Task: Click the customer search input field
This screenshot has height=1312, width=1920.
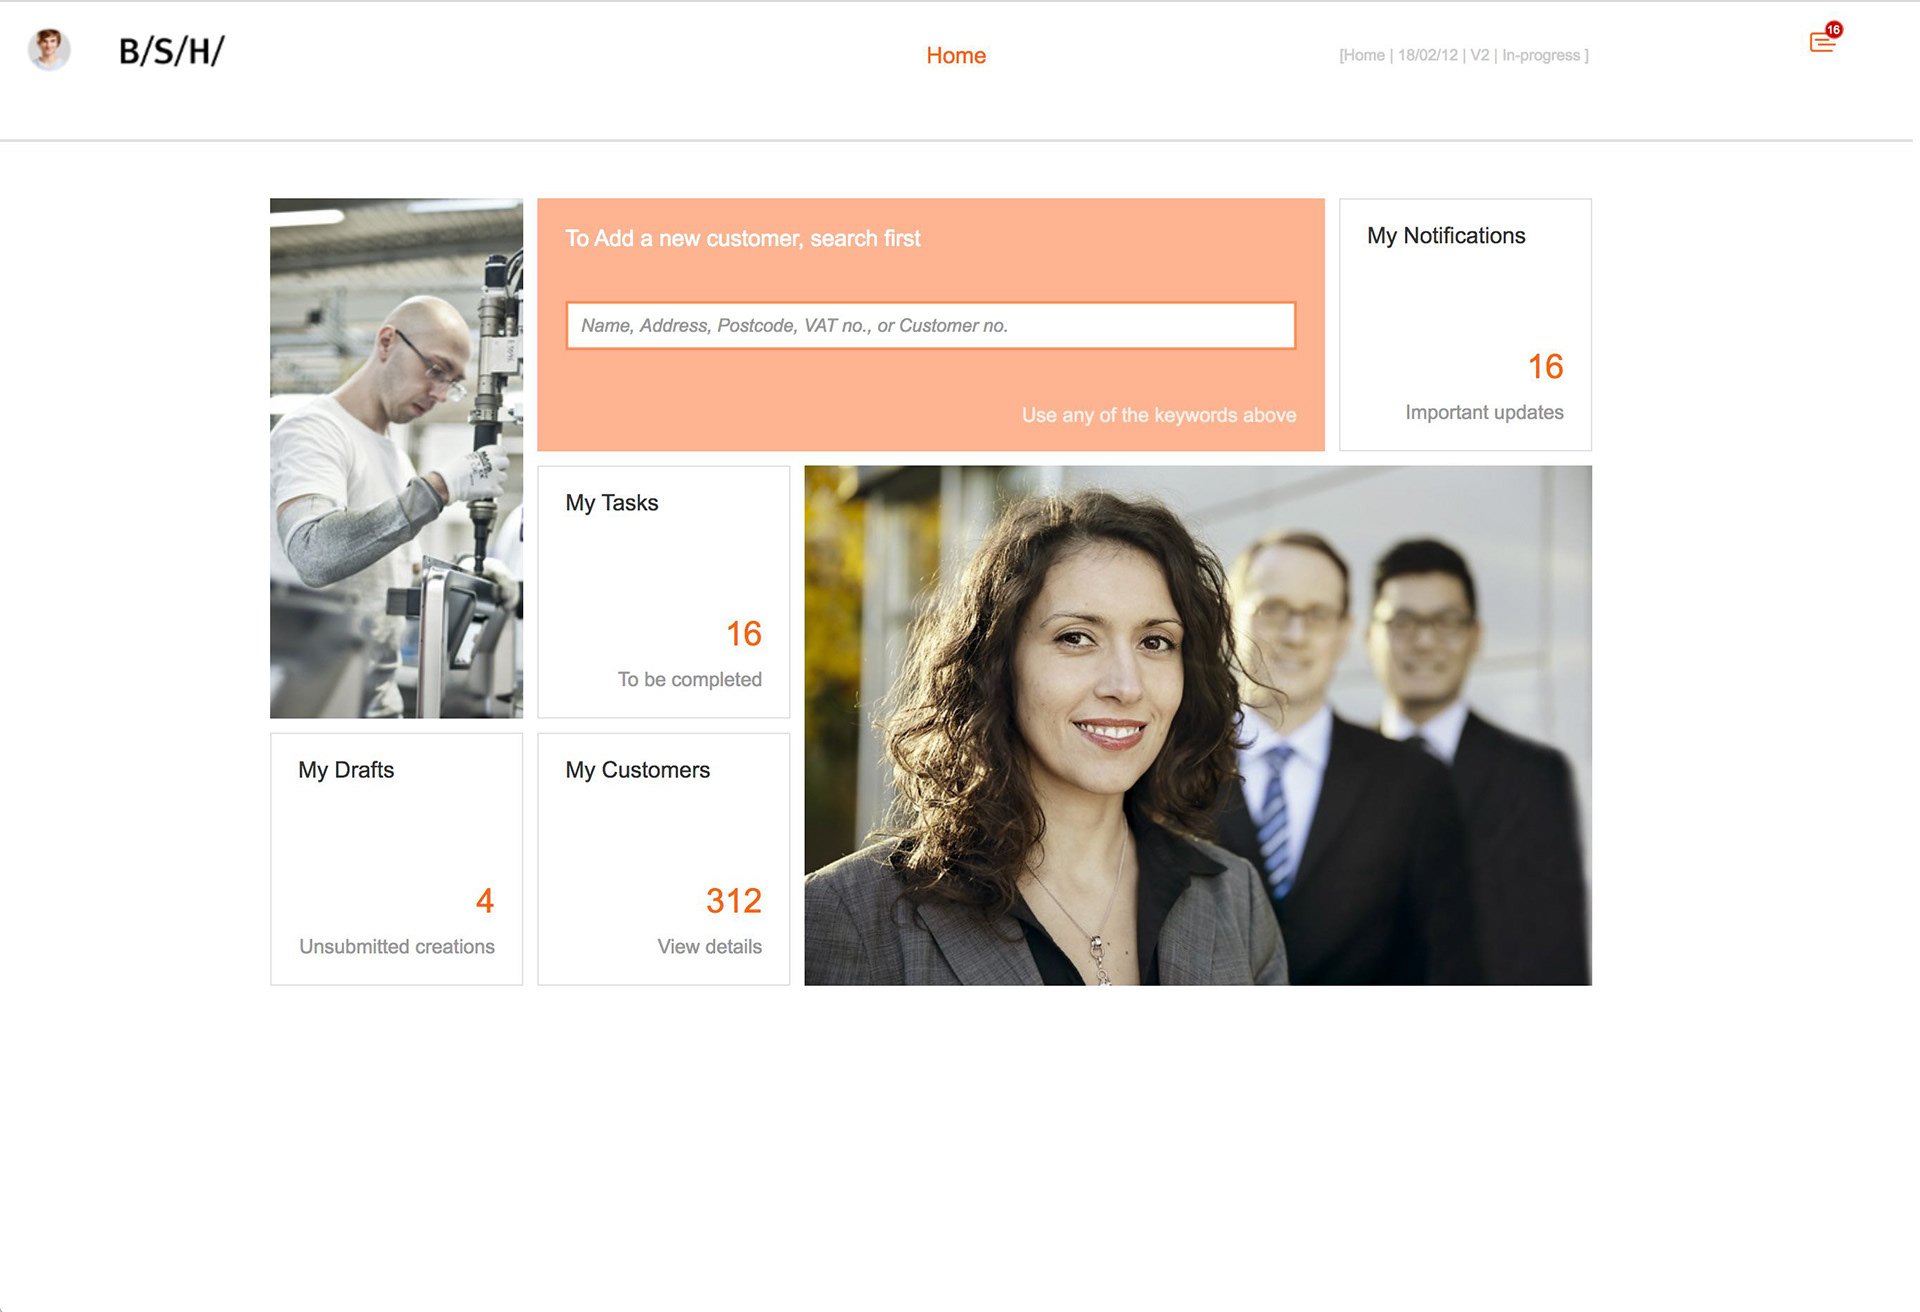Action: (x=931, y=326)
